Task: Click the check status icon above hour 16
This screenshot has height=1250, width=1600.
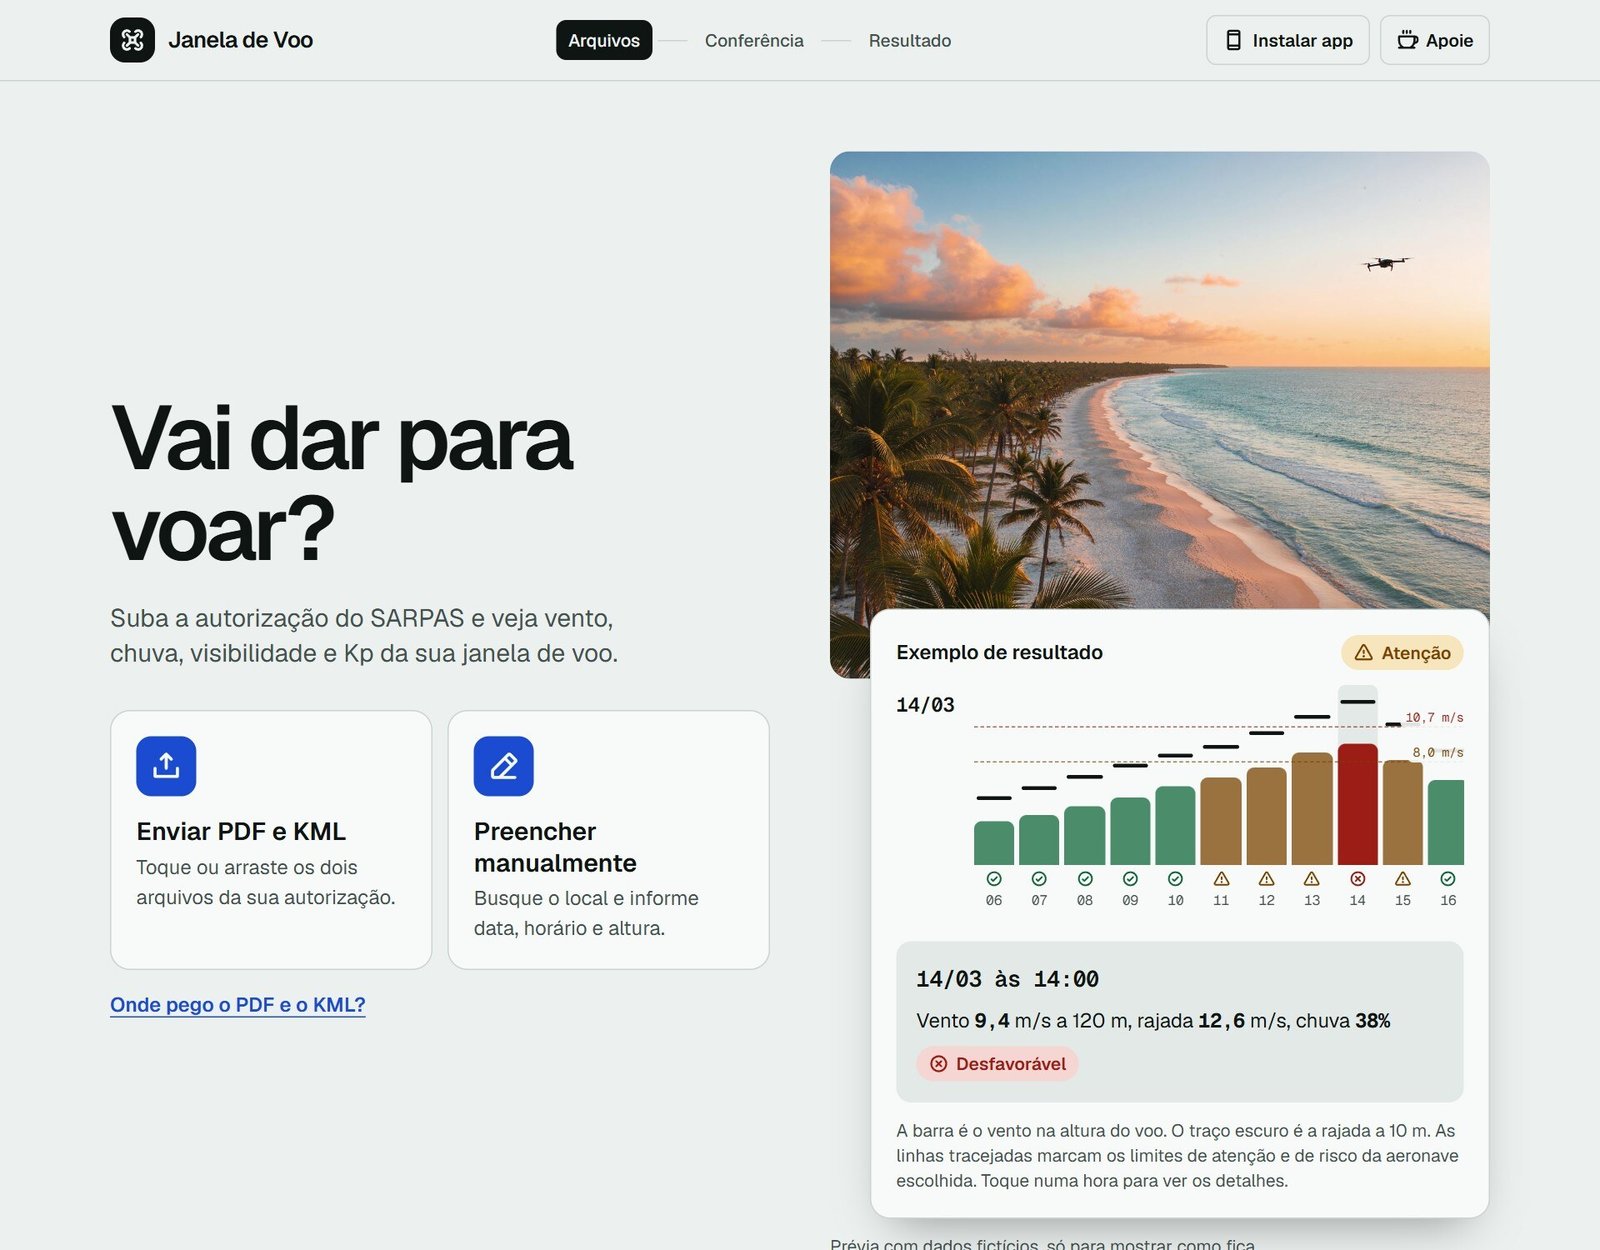Action: point(1448,879)
